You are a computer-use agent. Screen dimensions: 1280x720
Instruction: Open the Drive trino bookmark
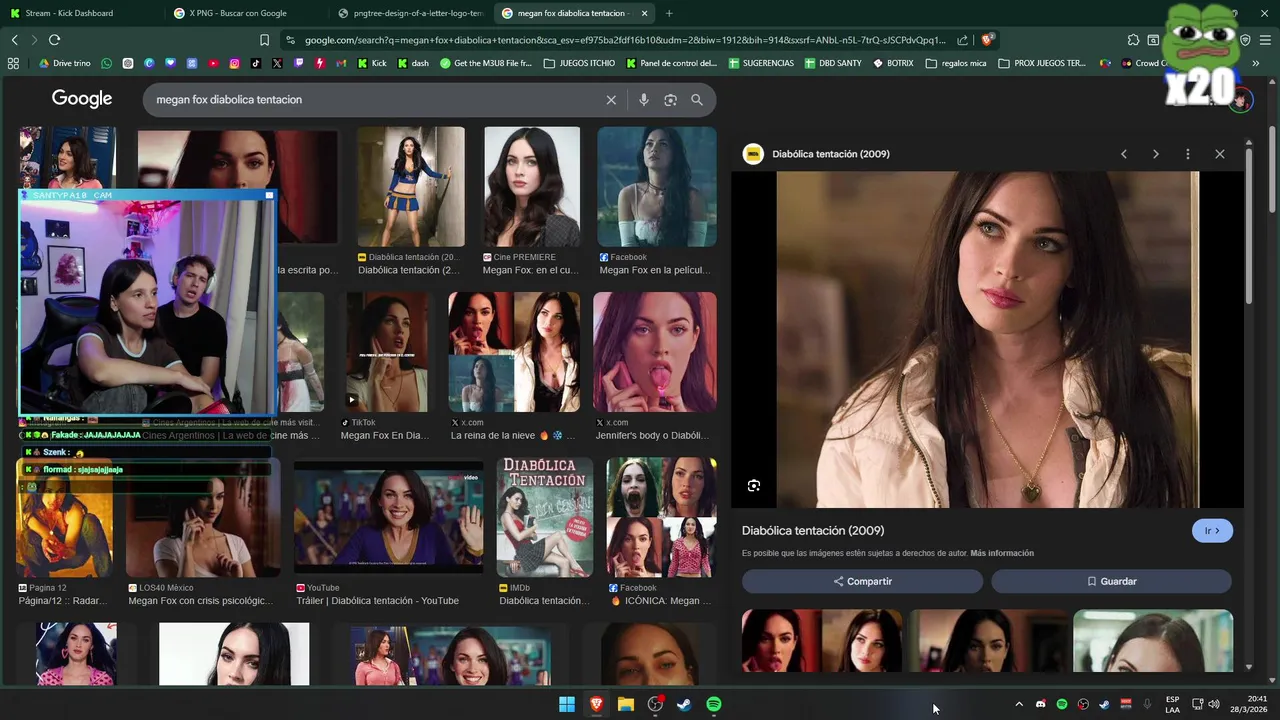(x=65, y=63)
